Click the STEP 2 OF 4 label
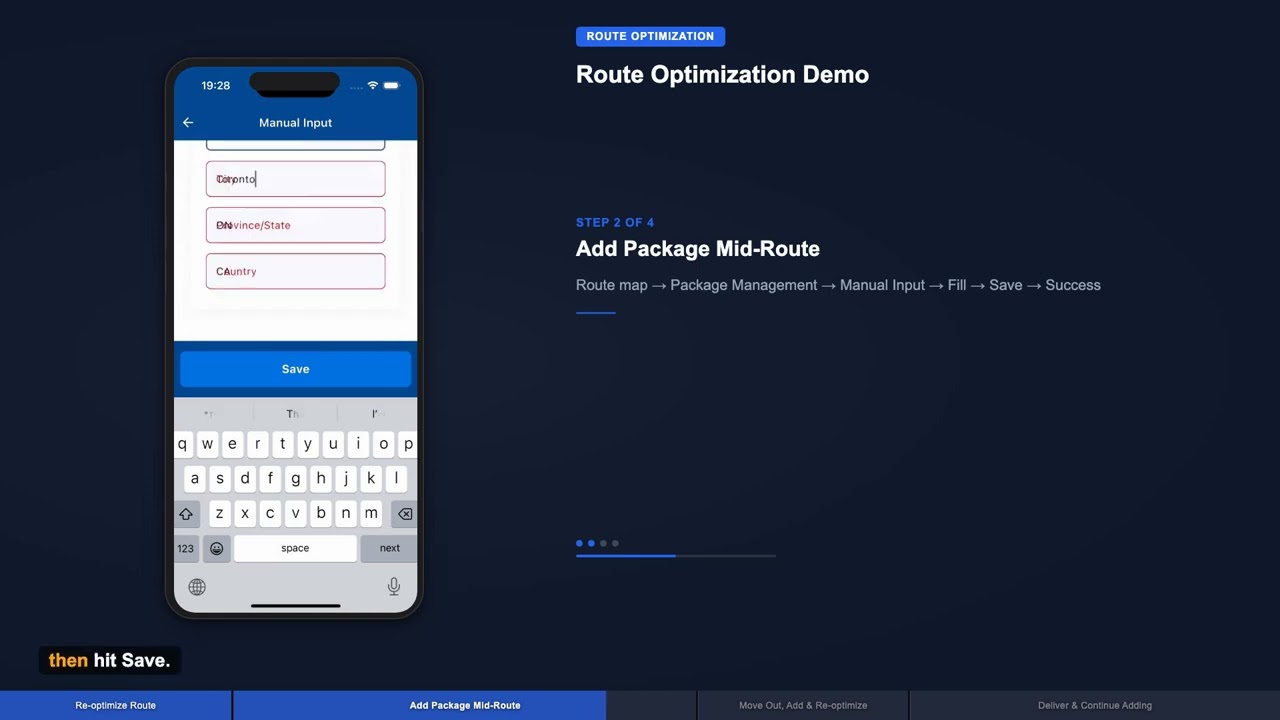This screenshot has width=1280, height=720. point(615,222)
